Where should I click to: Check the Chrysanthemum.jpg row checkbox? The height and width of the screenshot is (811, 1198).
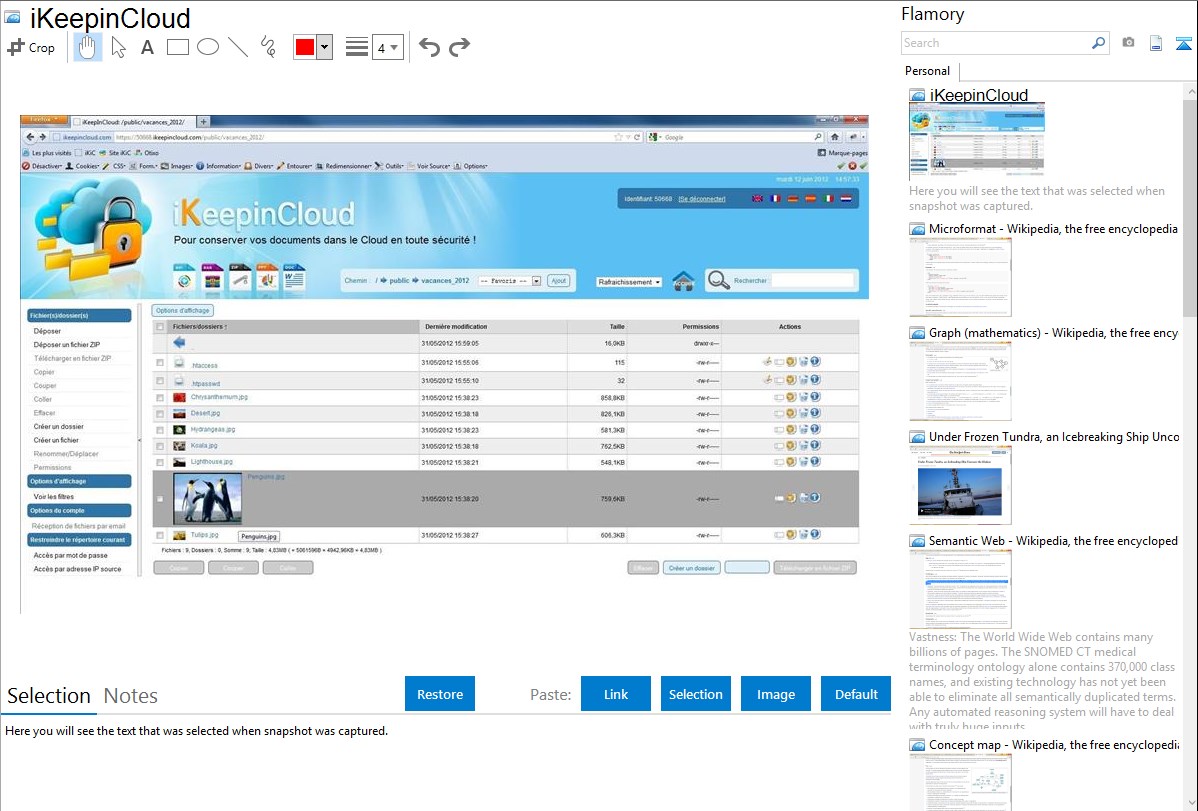160,397
